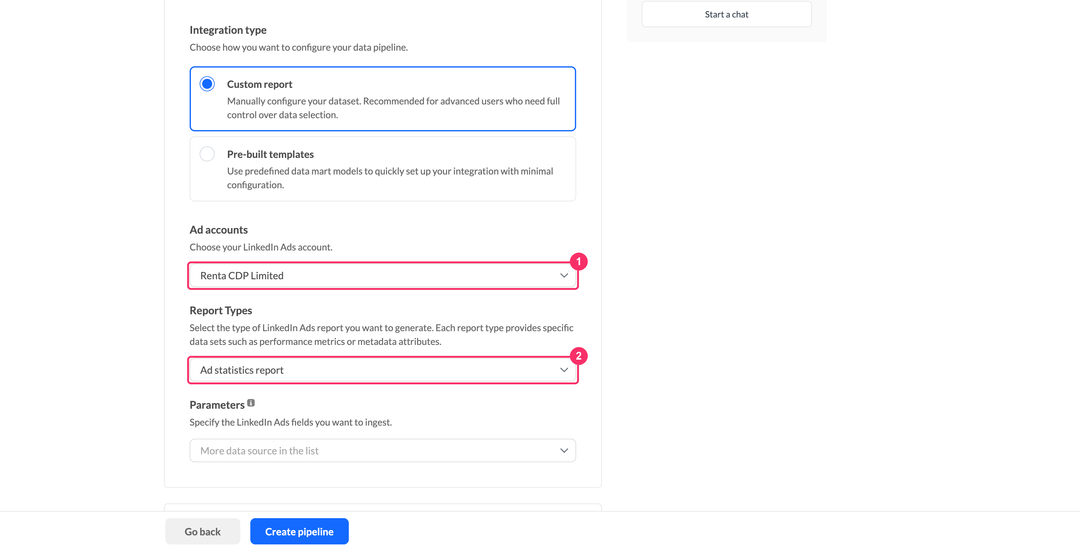Open the Ad statistics report dropdown

click(x=383, y=370)
